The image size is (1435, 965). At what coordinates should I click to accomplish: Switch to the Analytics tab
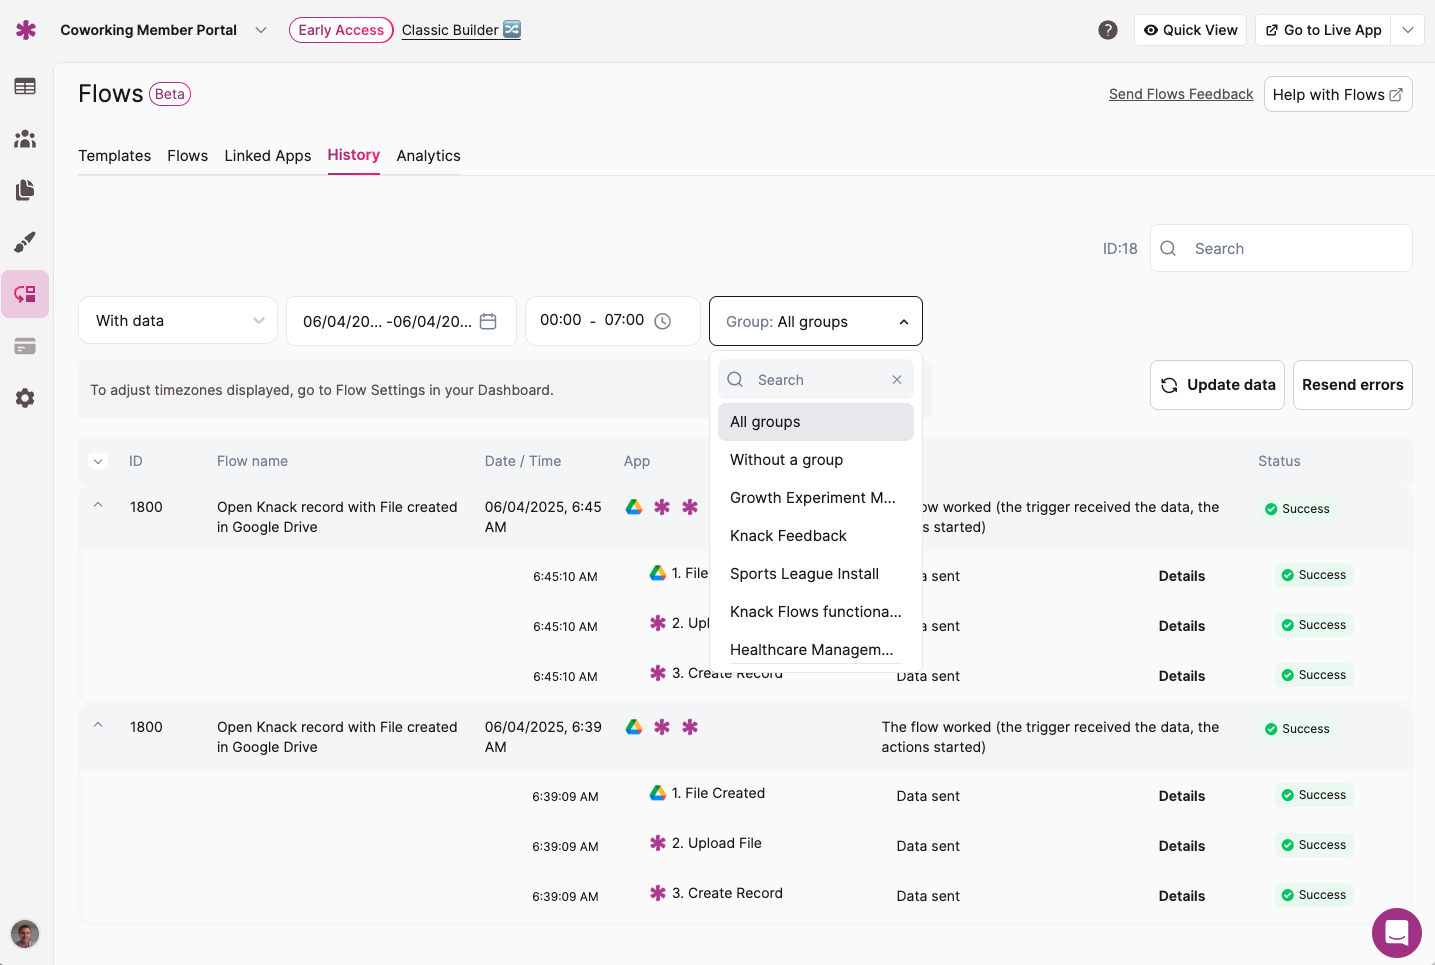click(x=428, y=156)
